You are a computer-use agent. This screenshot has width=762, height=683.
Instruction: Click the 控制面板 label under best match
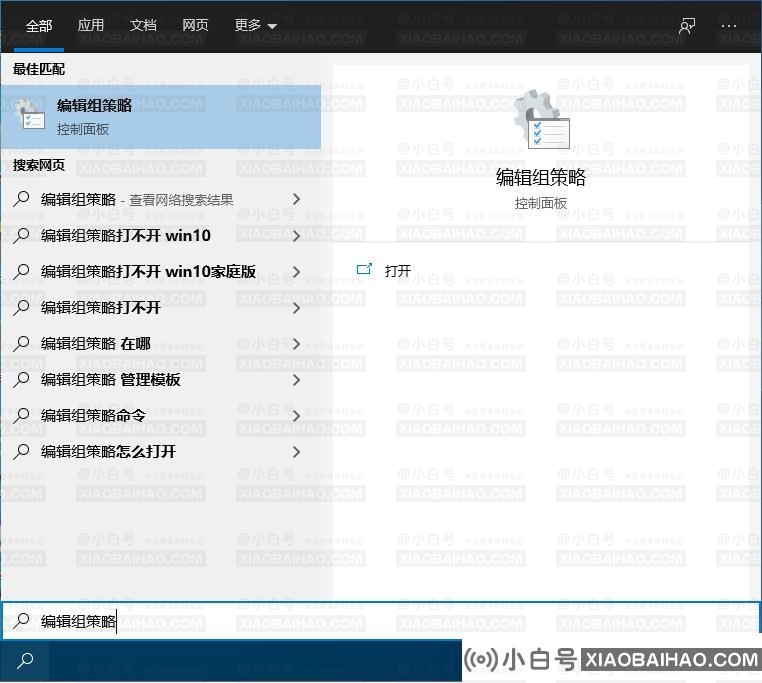coord(83,129)
